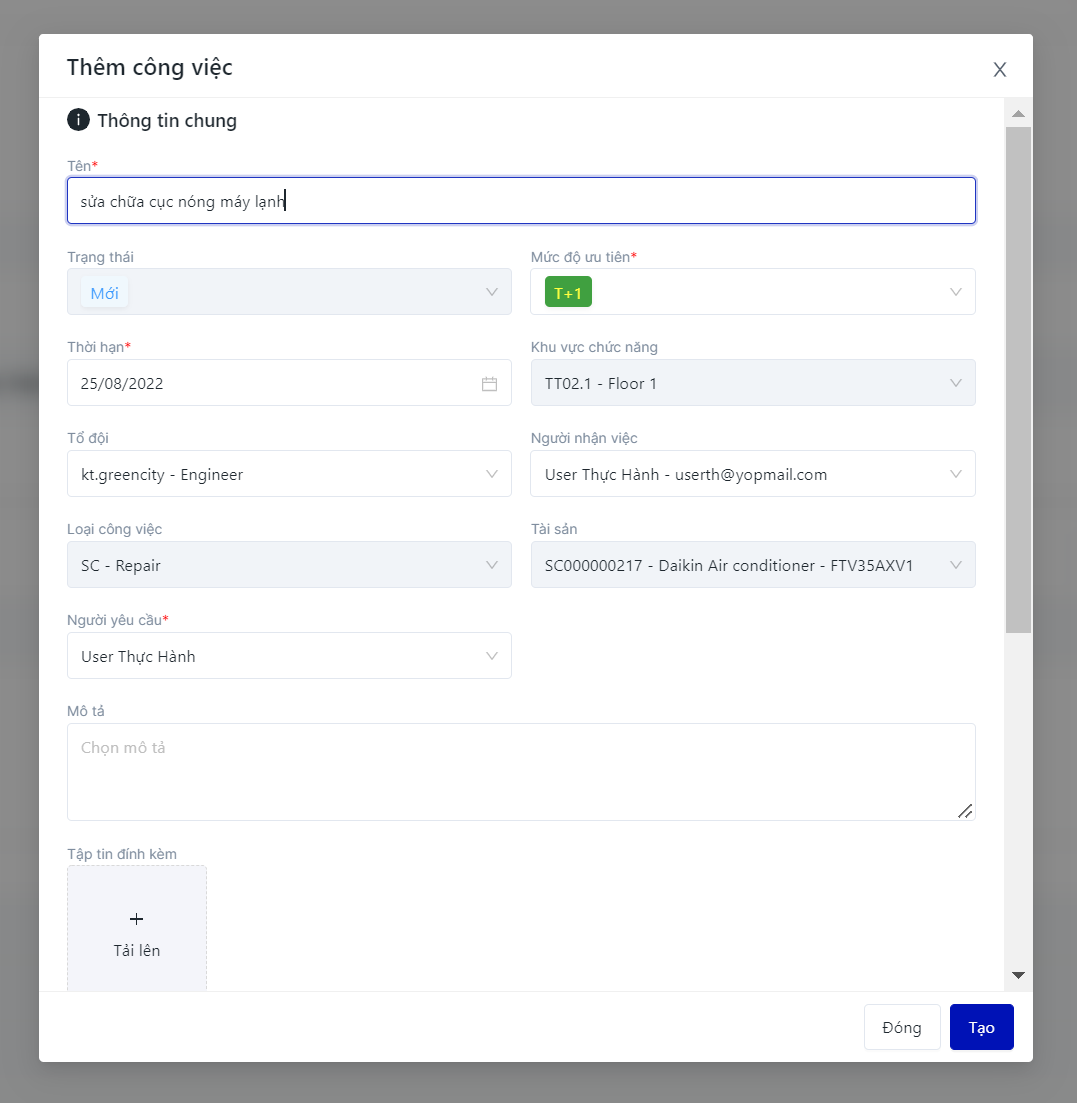1077x1103 pixels.
Task: Click the scrollbar down arrow
Action: (x=1018, y=975)
